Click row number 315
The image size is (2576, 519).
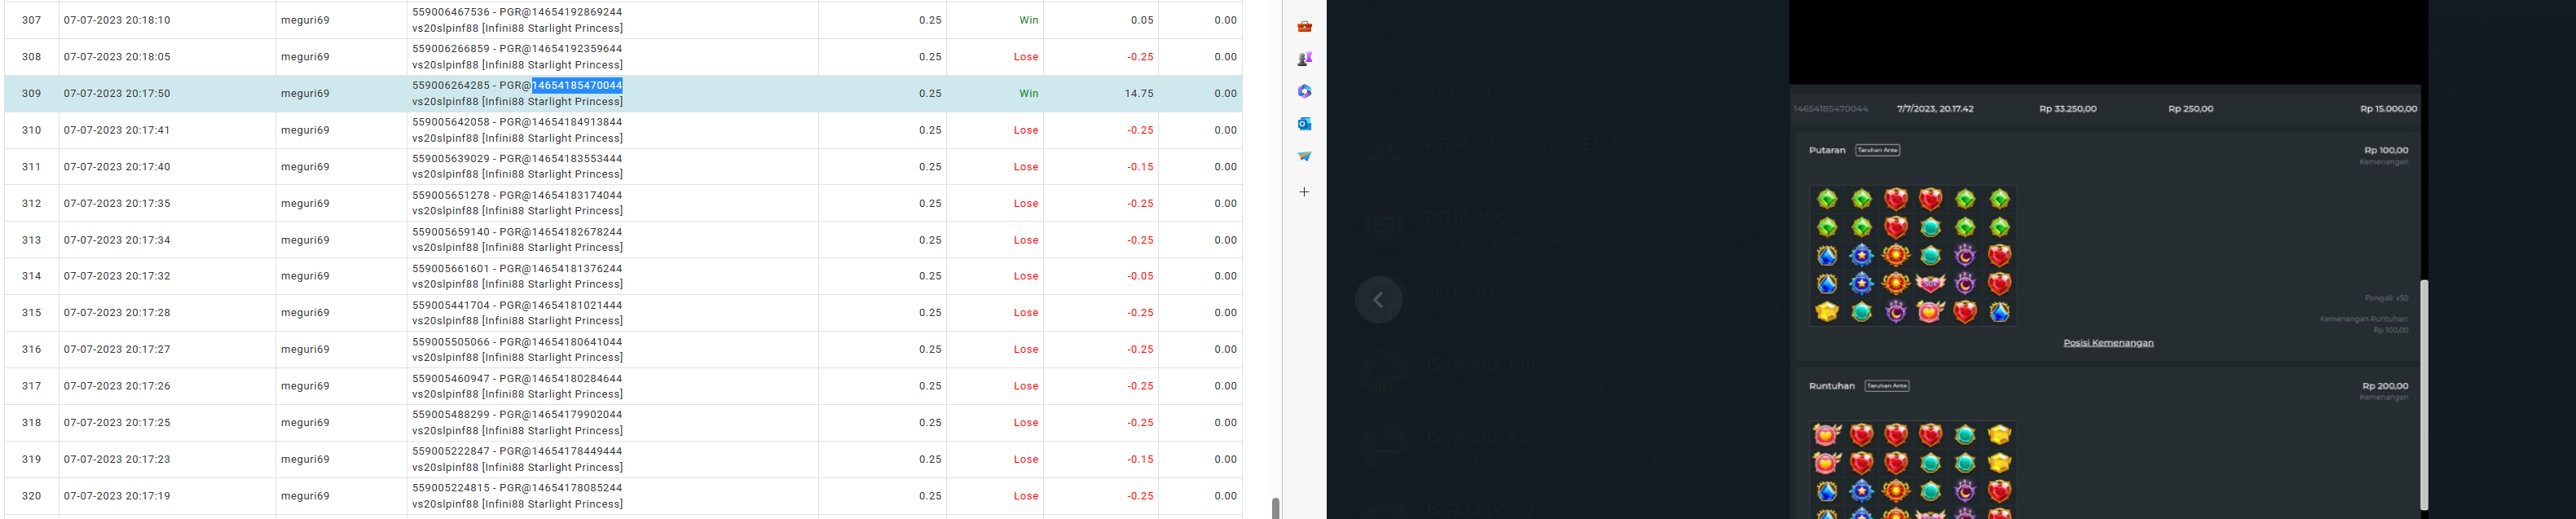point(32,313)
